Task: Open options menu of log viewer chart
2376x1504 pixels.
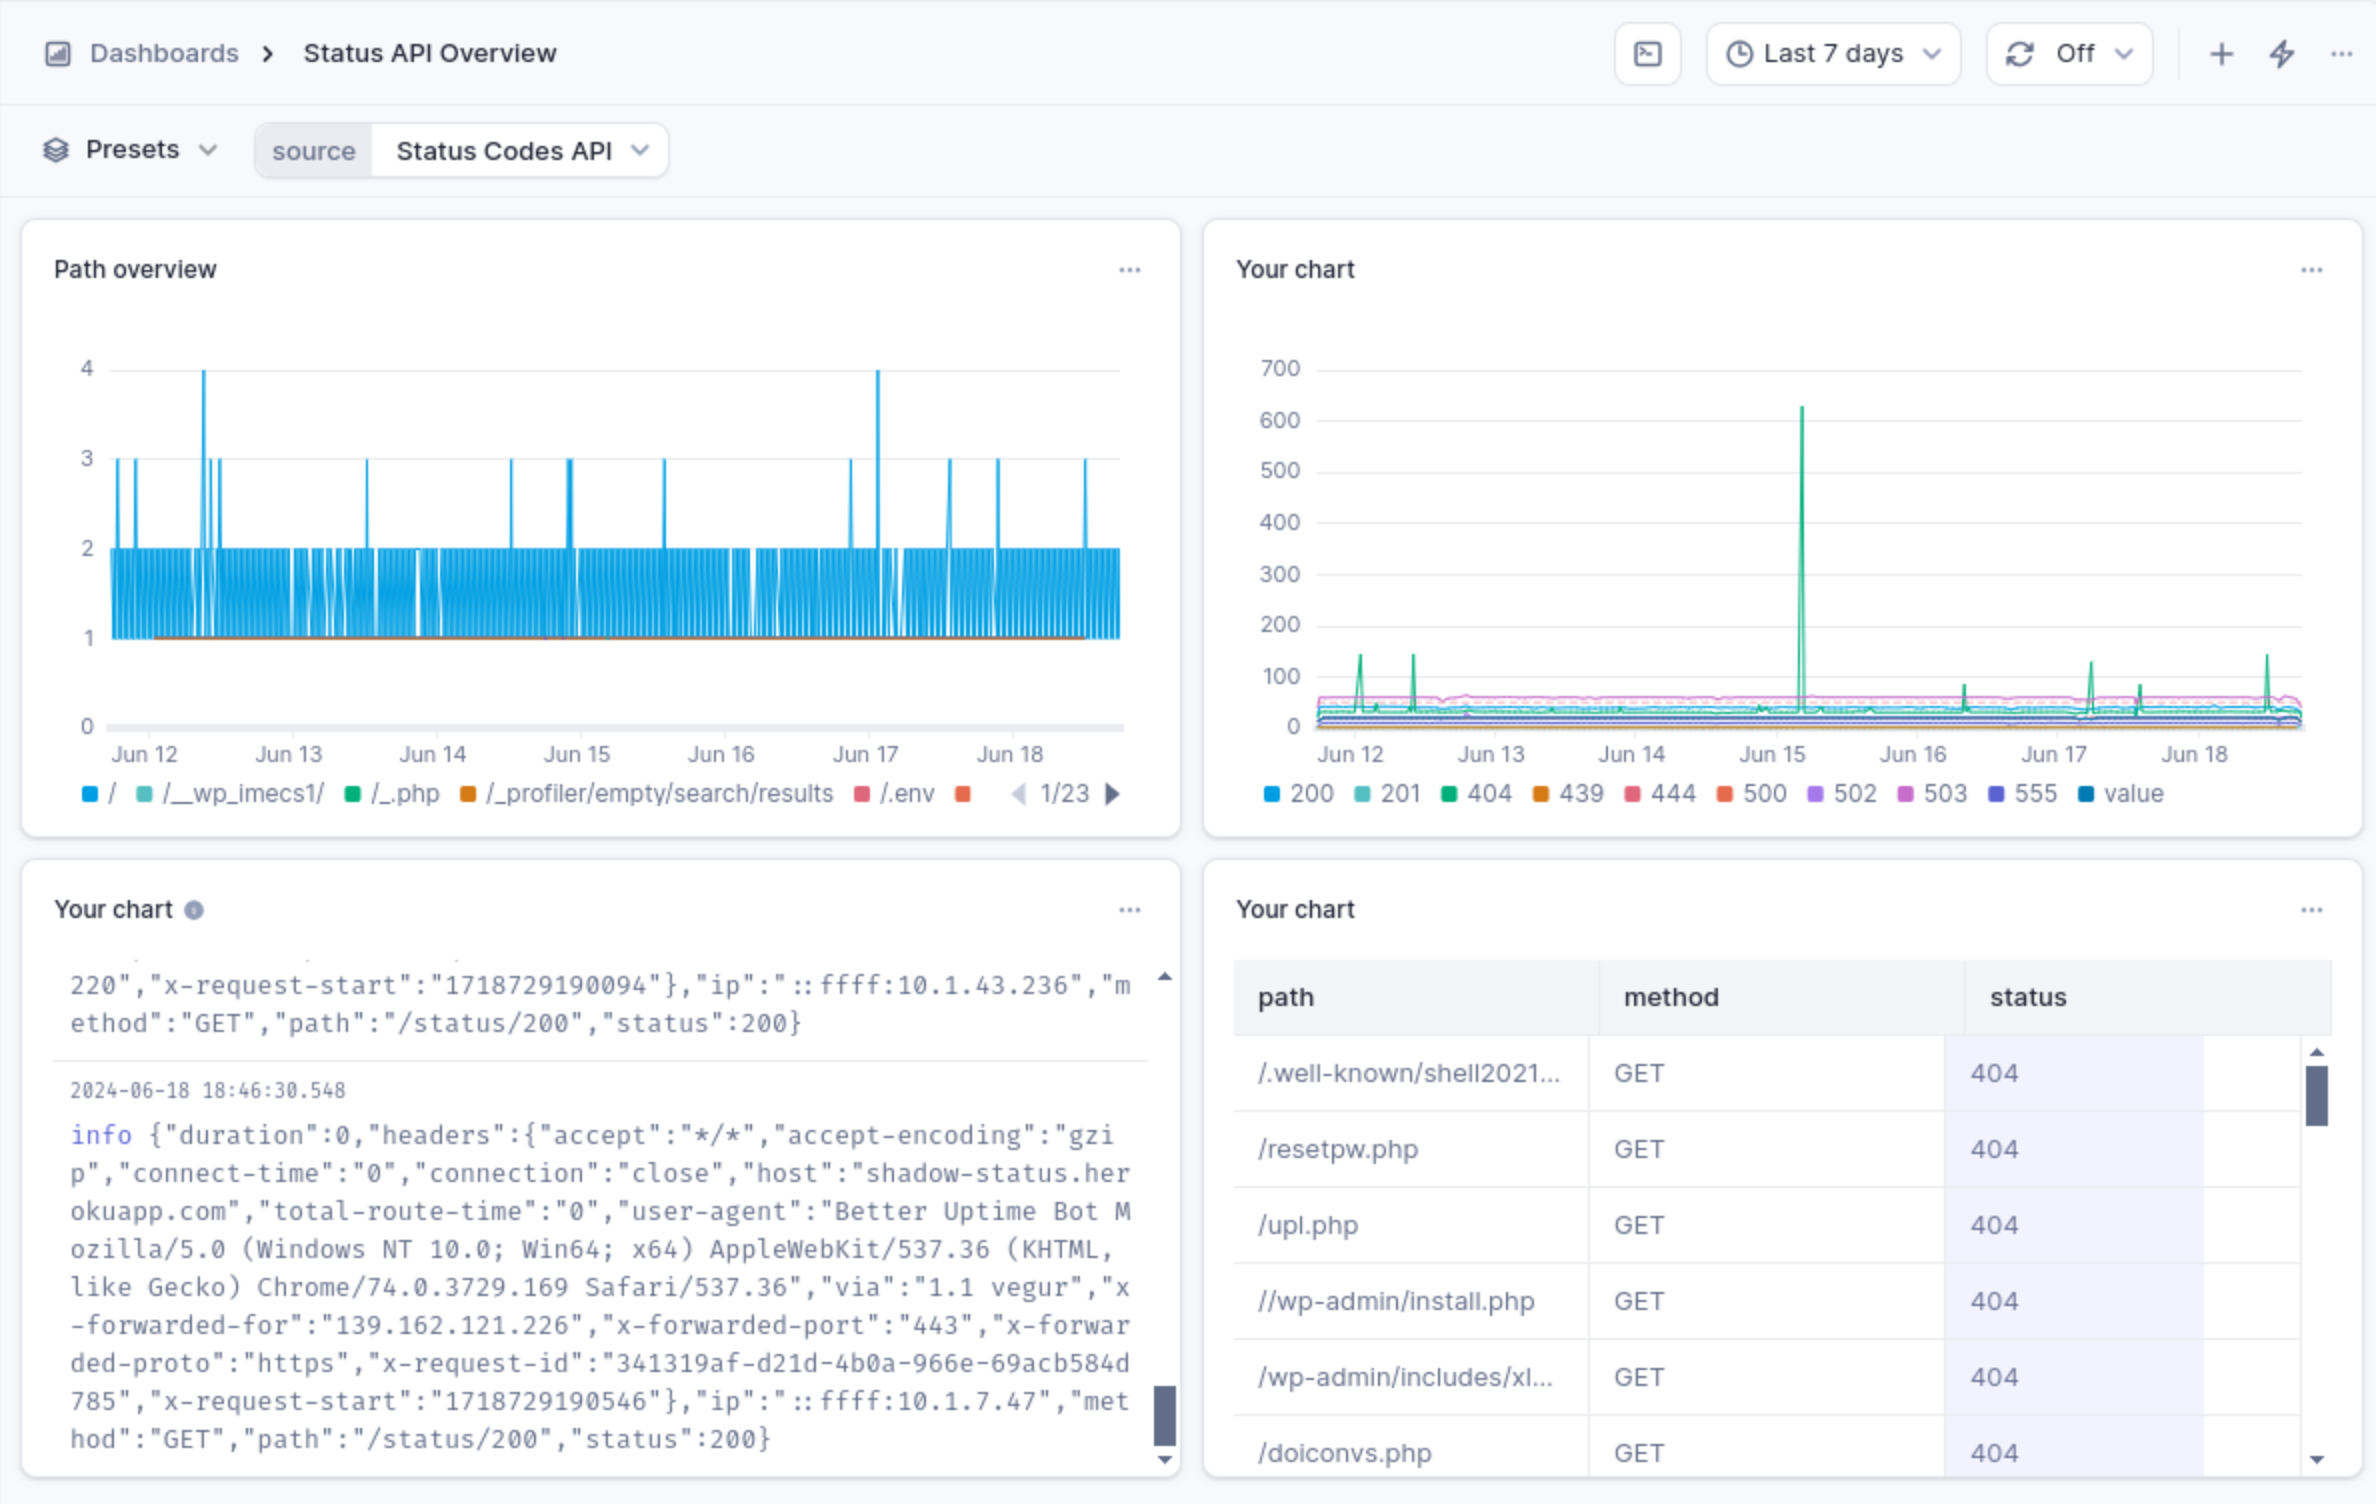Action: tap(1129, 910)
